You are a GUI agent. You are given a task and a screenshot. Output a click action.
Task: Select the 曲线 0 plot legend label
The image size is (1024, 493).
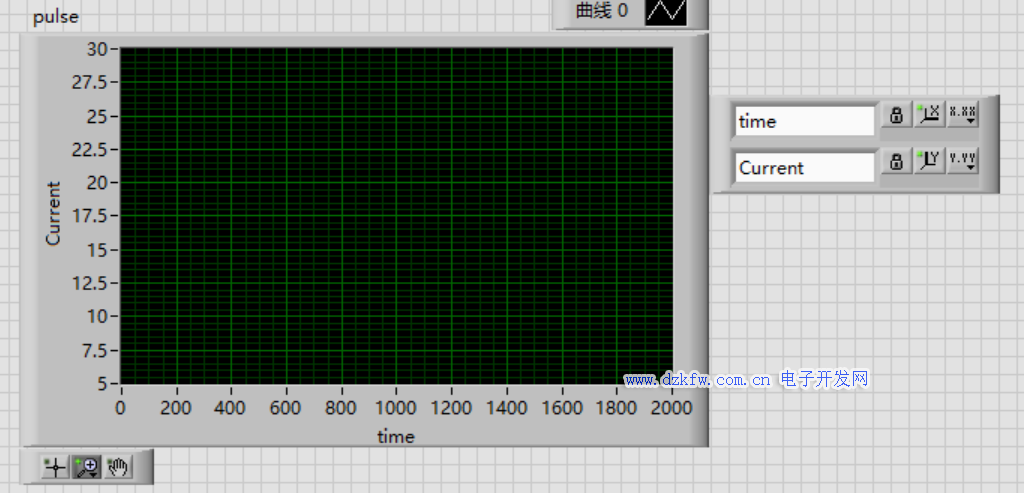point(602,12)
